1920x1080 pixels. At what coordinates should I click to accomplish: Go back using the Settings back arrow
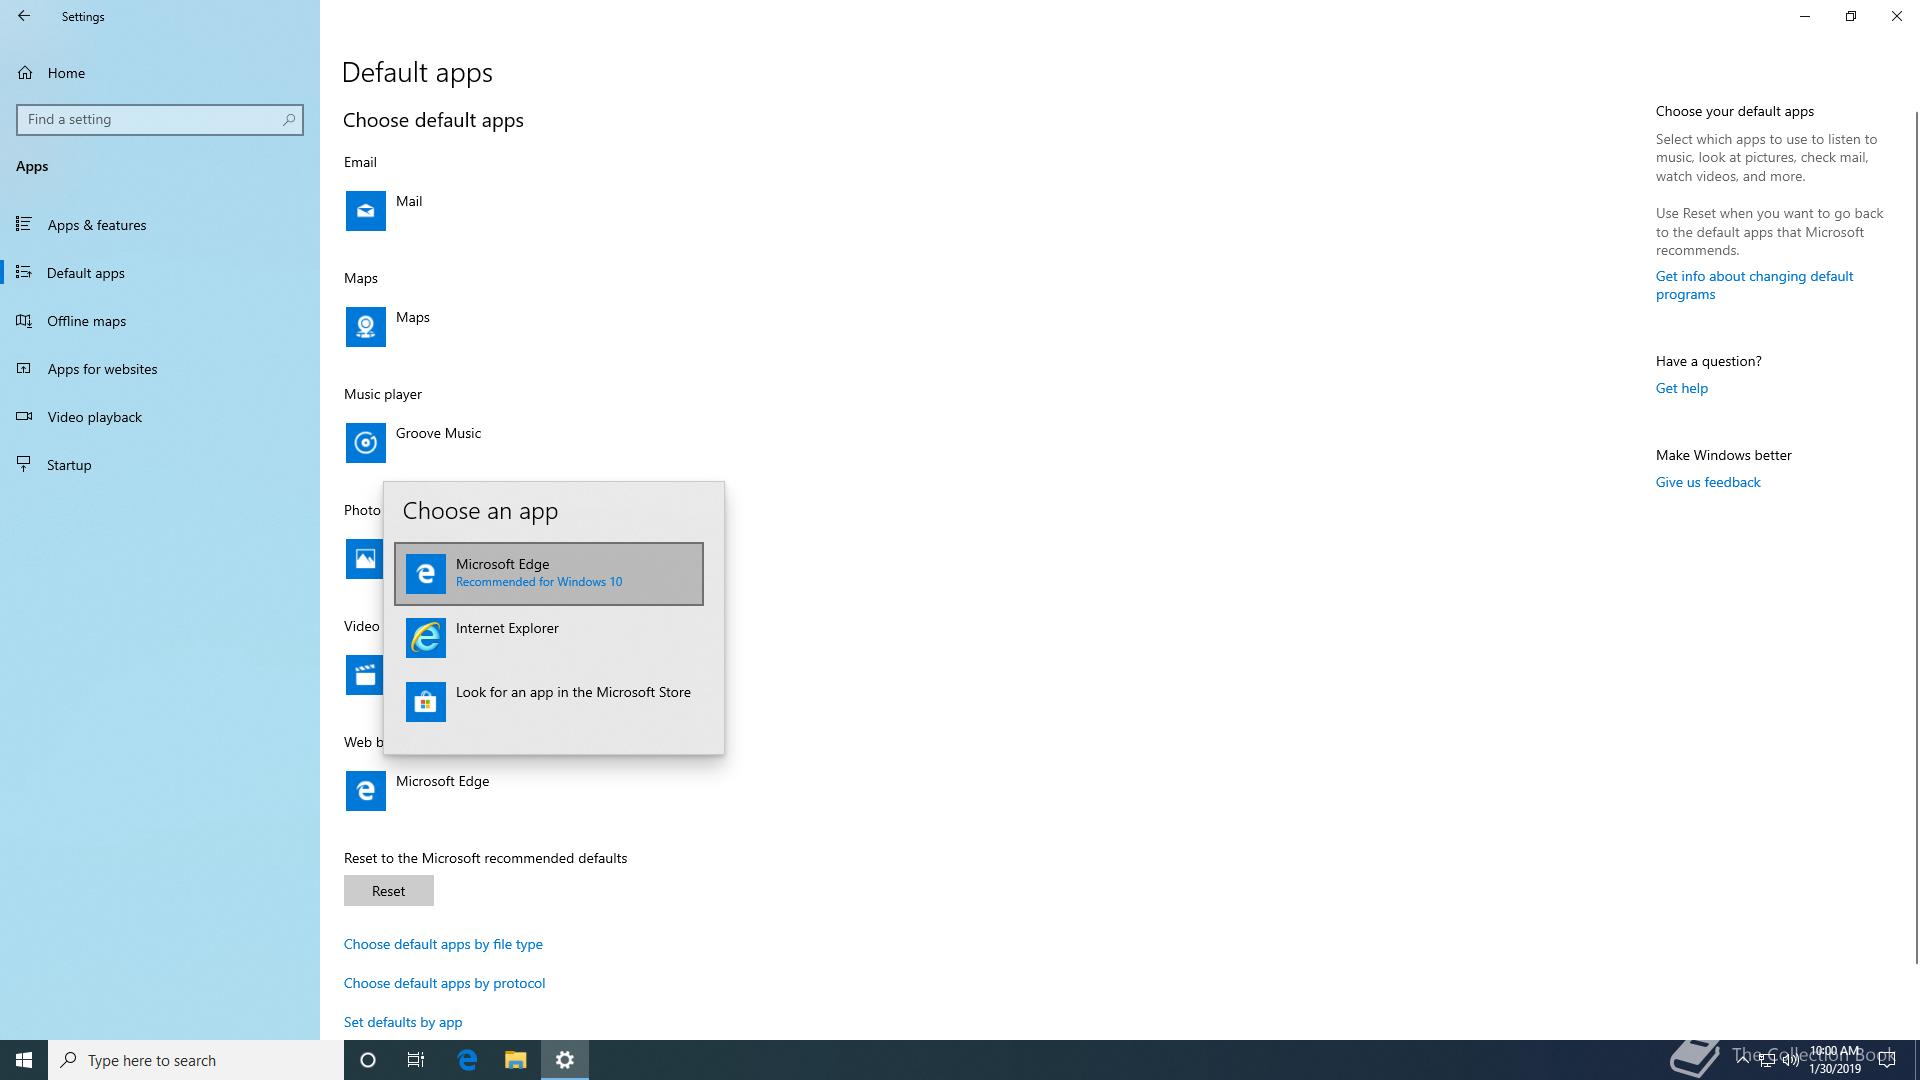coord(24,16)
